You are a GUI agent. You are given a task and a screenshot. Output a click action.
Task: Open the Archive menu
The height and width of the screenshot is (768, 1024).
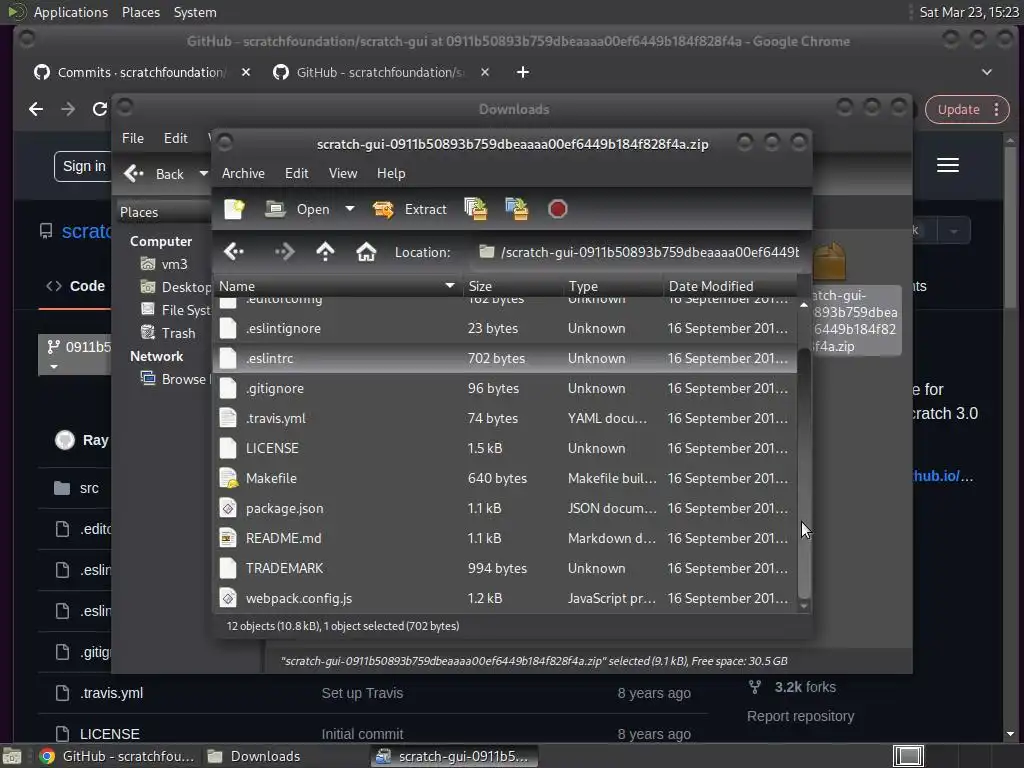[x=243, y=173]
